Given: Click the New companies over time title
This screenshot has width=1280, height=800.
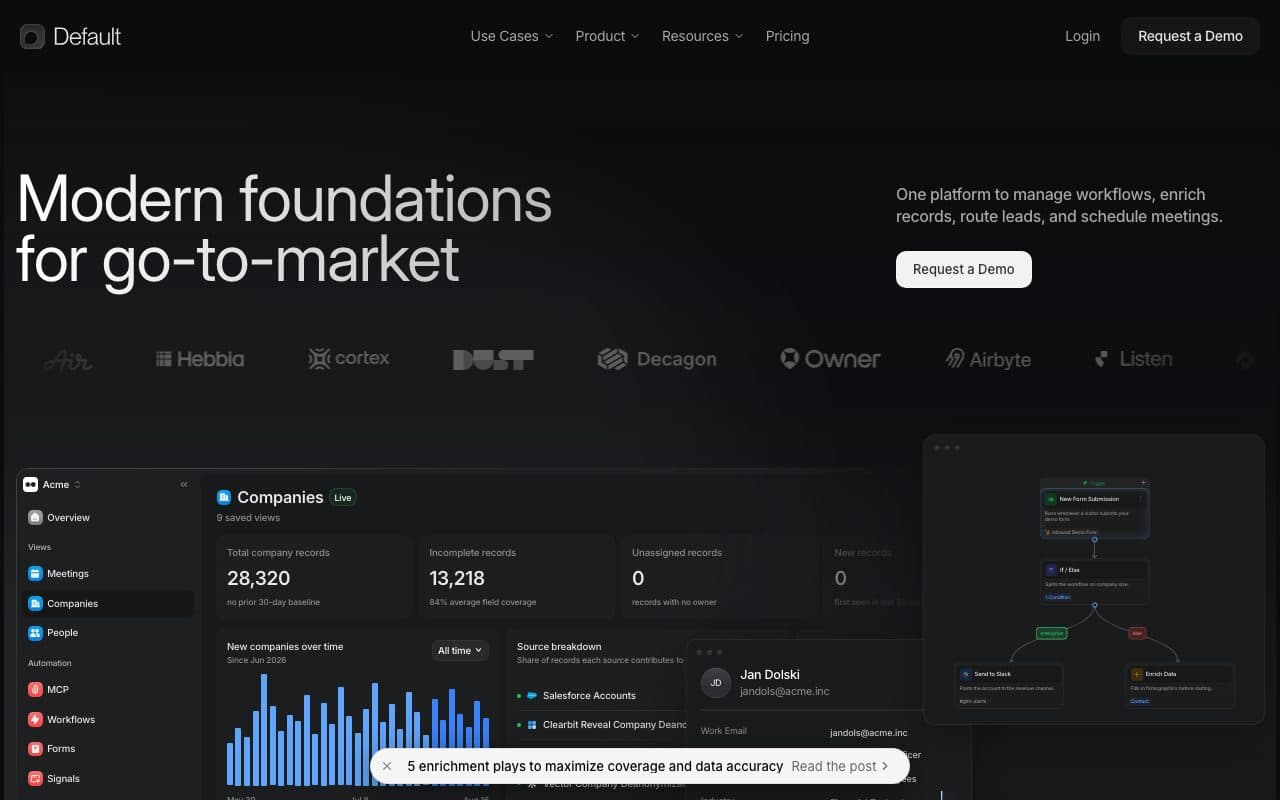Looking at the screenshot, I should pyautogui.click(x=285, y=647).
